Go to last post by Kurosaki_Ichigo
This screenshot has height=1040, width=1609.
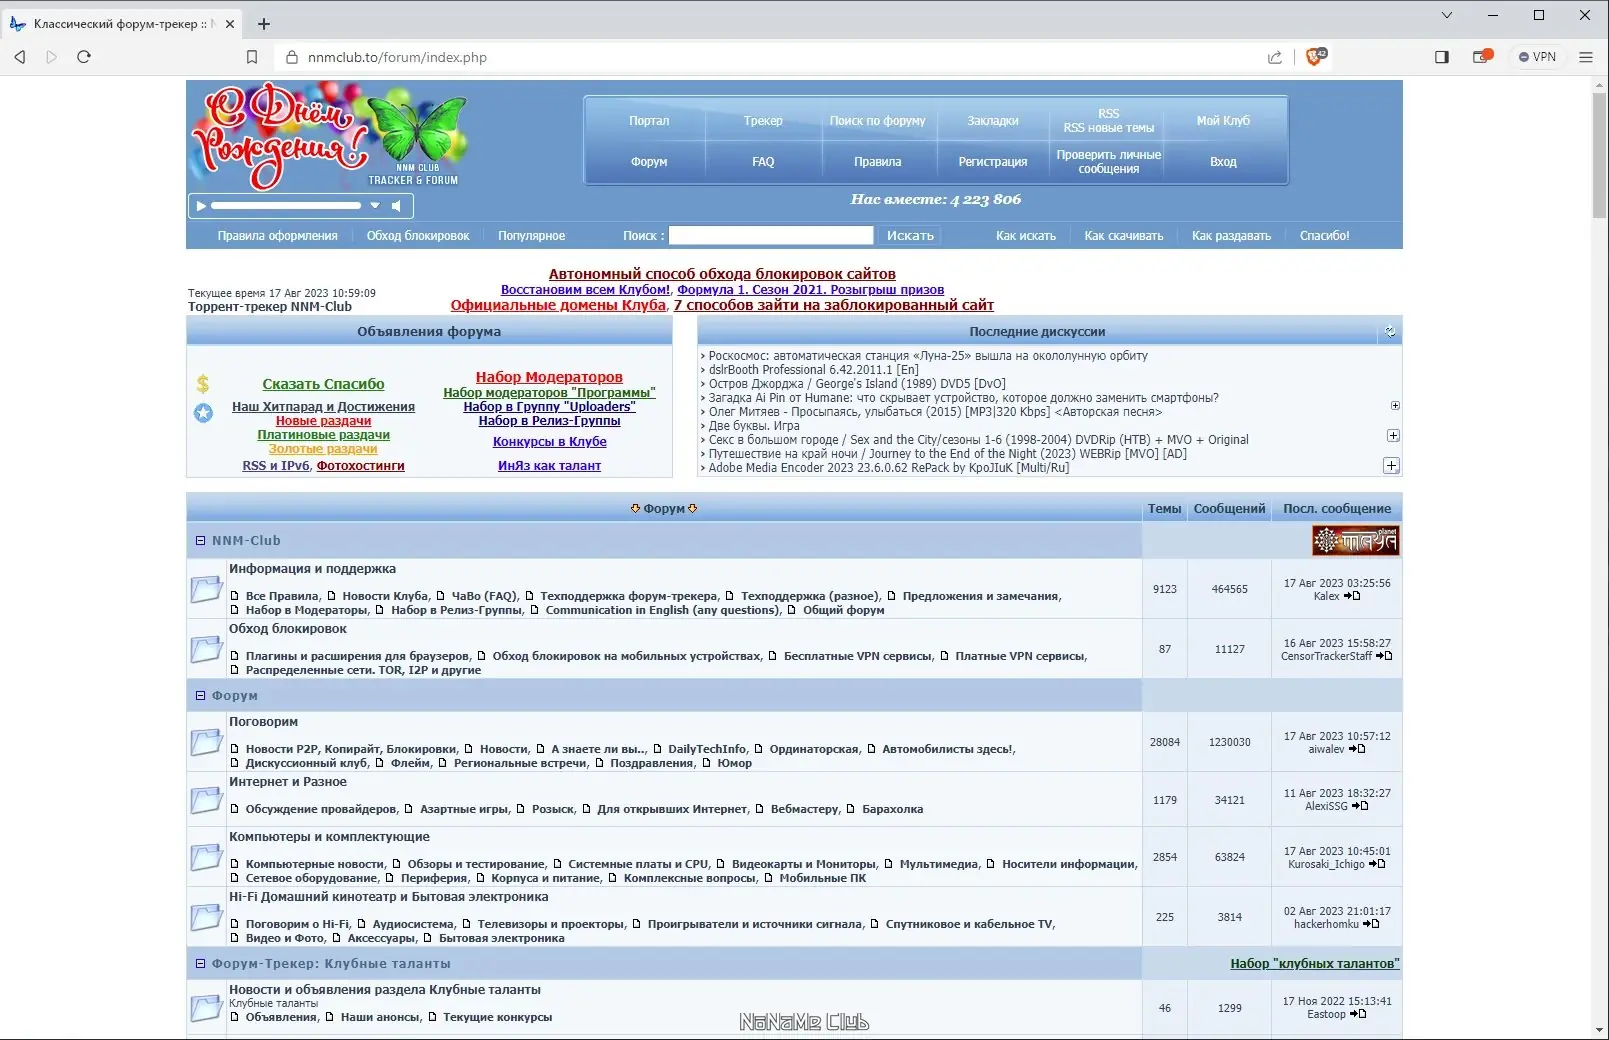1378,865
